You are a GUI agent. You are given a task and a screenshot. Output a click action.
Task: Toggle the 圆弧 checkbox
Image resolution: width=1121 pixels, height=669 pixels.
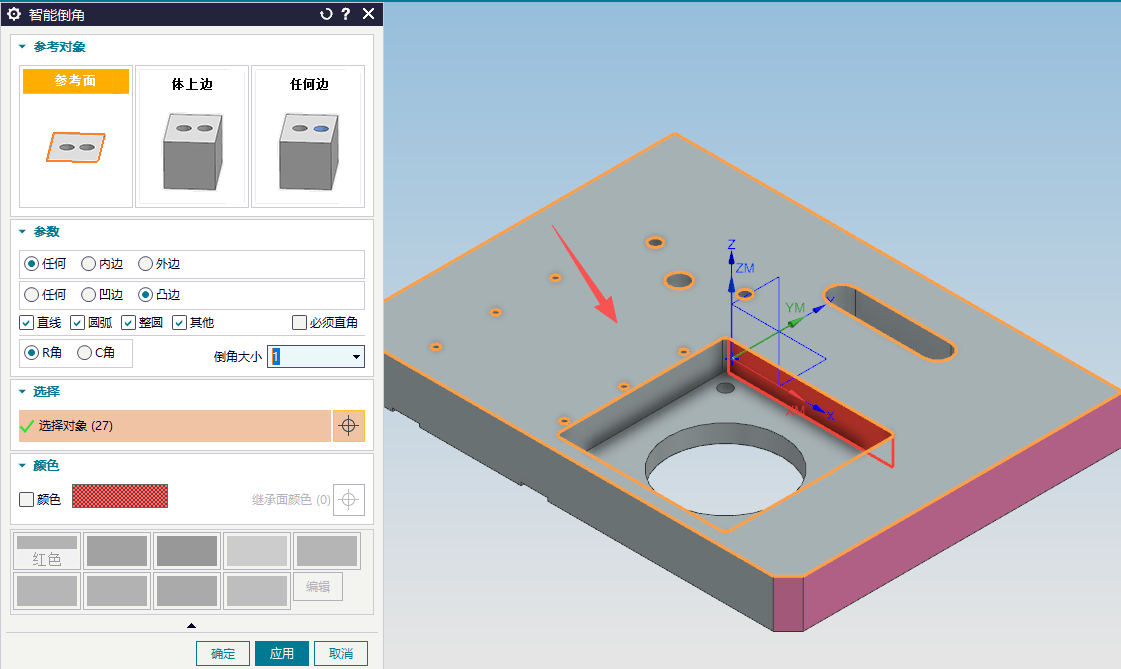tap(77, 323)
